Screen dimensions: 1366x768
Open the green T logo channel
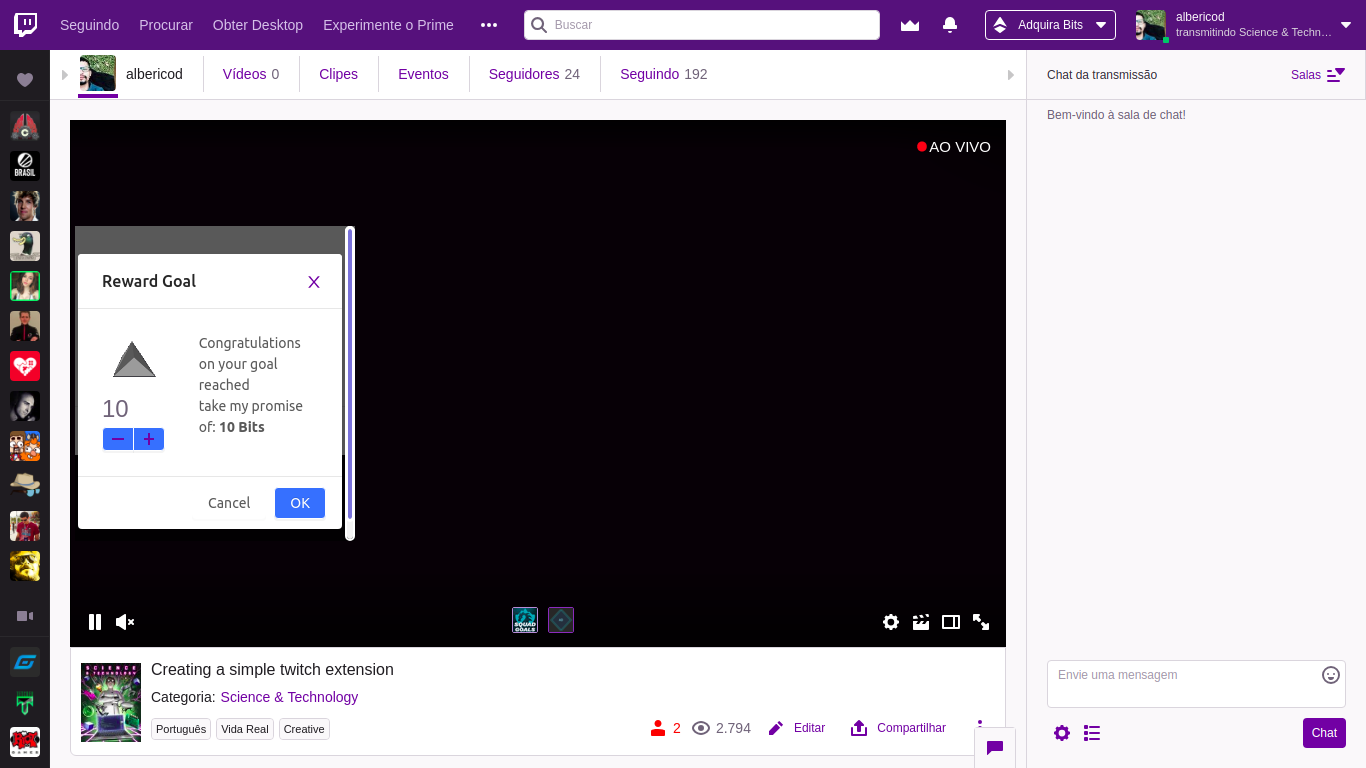(x=25, y=702)
